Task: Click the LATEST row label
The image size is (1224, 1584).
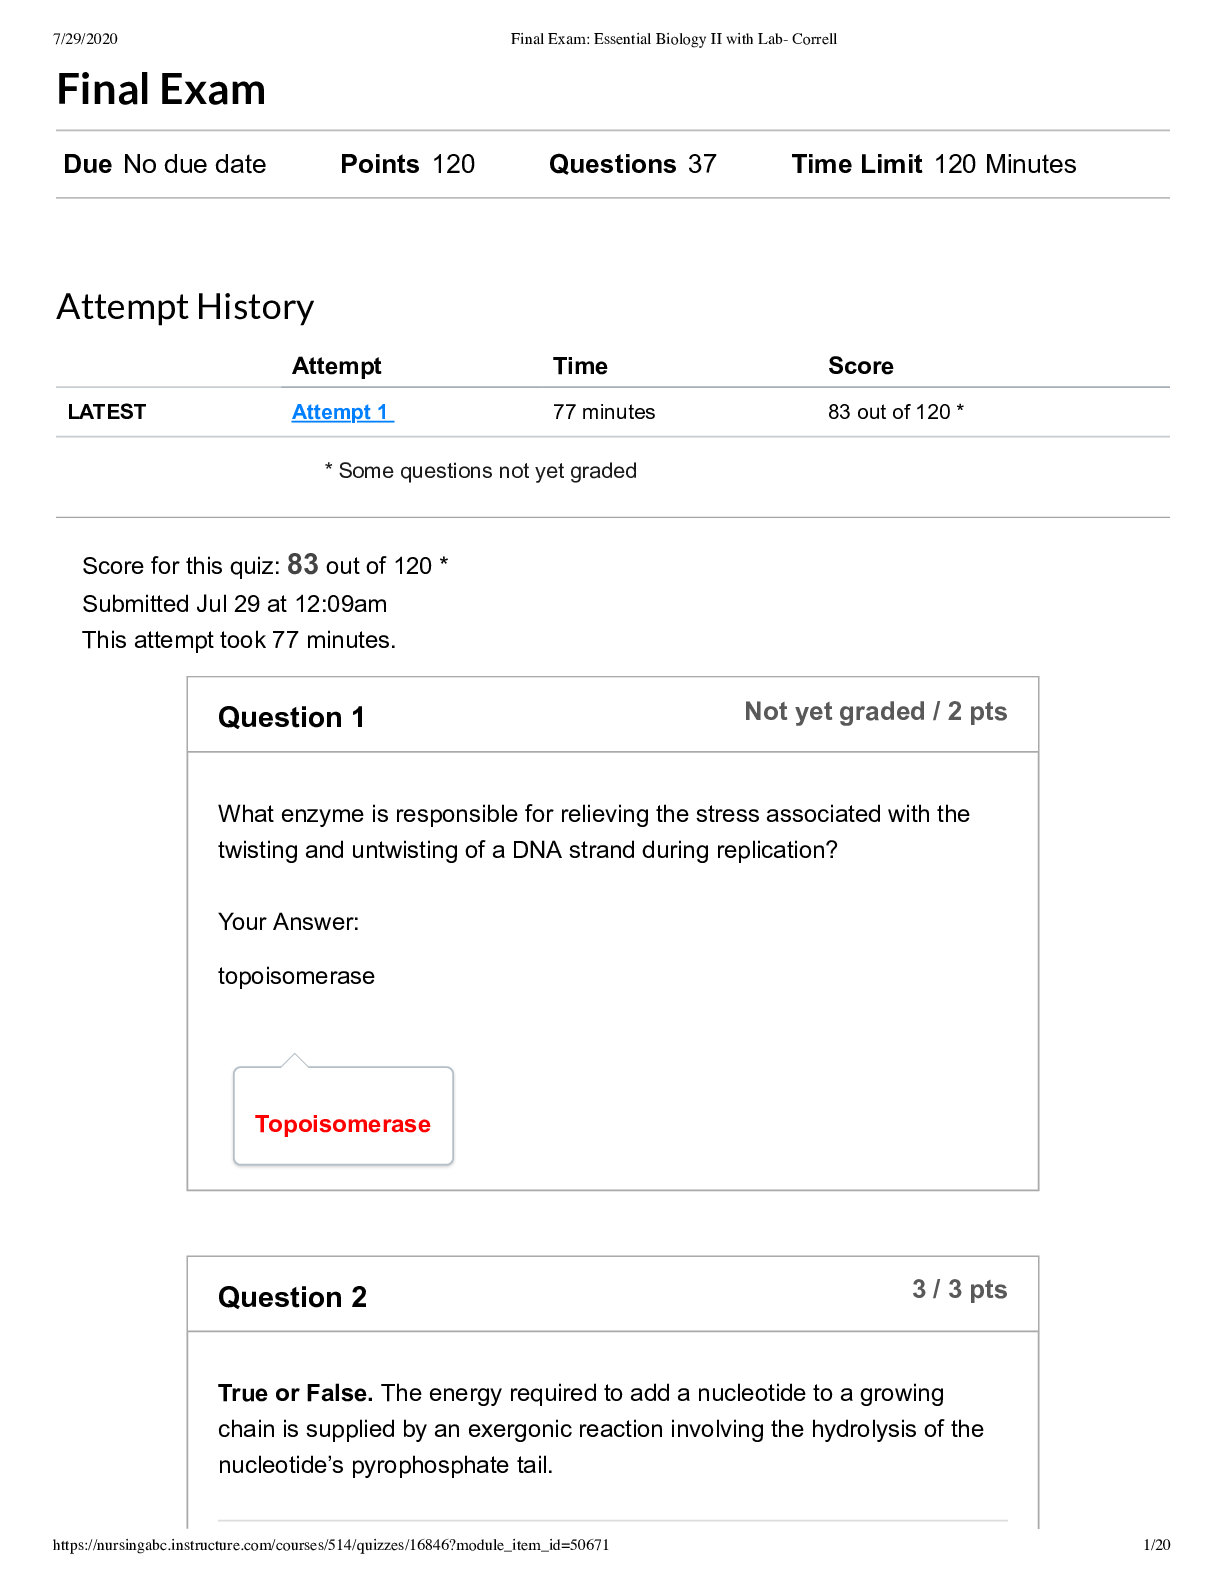Action: pyautogui.click(x=107, y=412)
